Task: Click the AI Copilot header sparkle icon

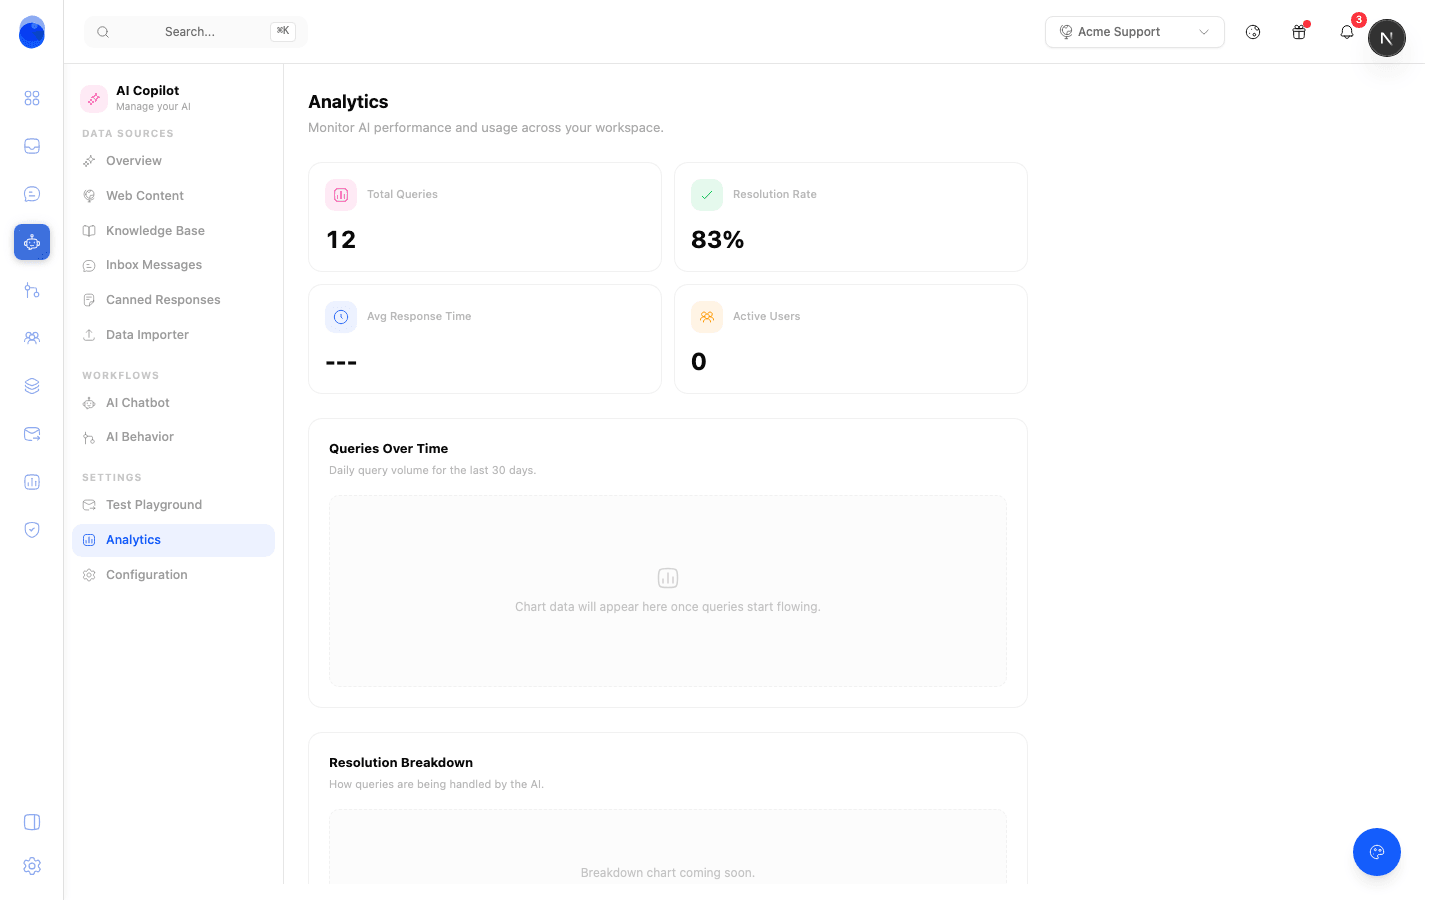Action: 94,98
